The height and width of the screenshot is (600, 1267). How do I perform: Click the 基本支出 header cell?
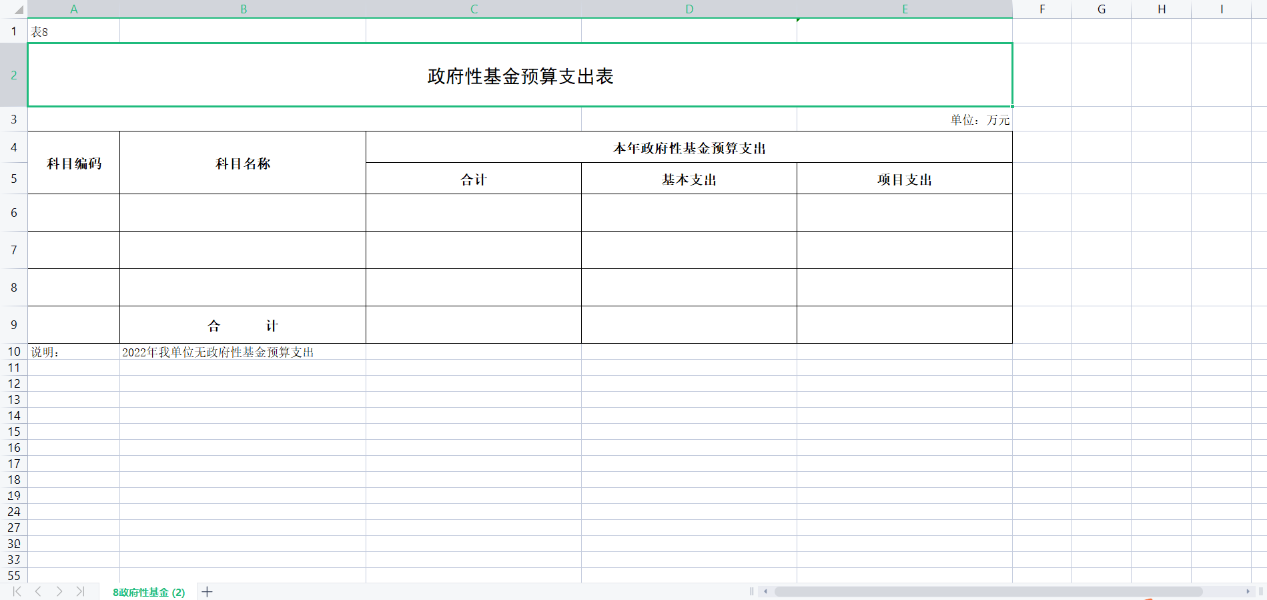[688, 177]
